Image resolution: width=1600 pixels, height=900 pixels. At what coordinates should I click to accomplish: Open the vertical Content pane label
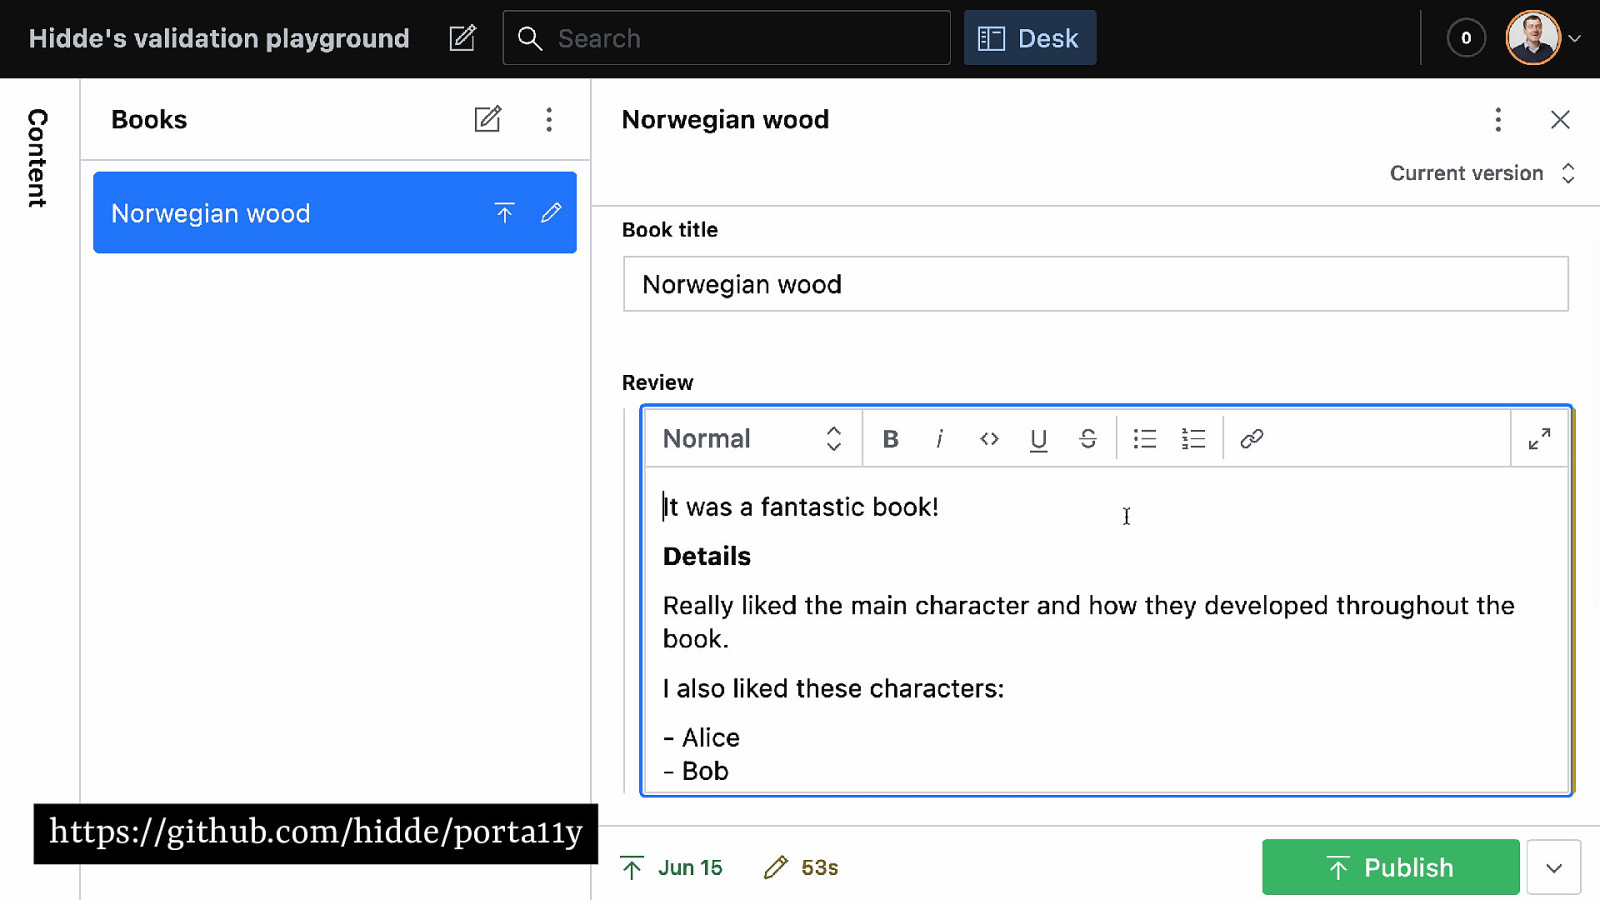tap(37, 158)
